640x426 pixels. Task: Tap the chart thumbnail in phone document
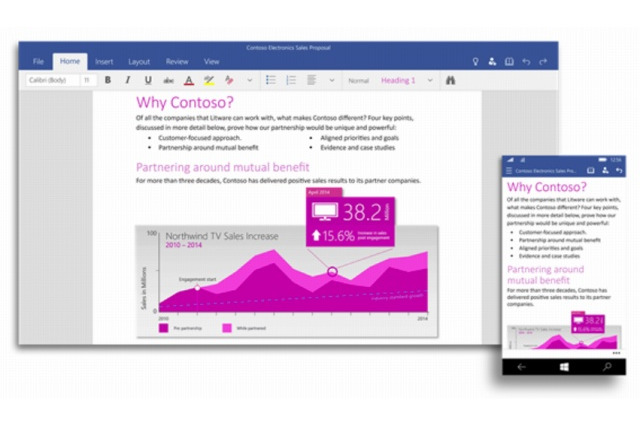(564, 337)
